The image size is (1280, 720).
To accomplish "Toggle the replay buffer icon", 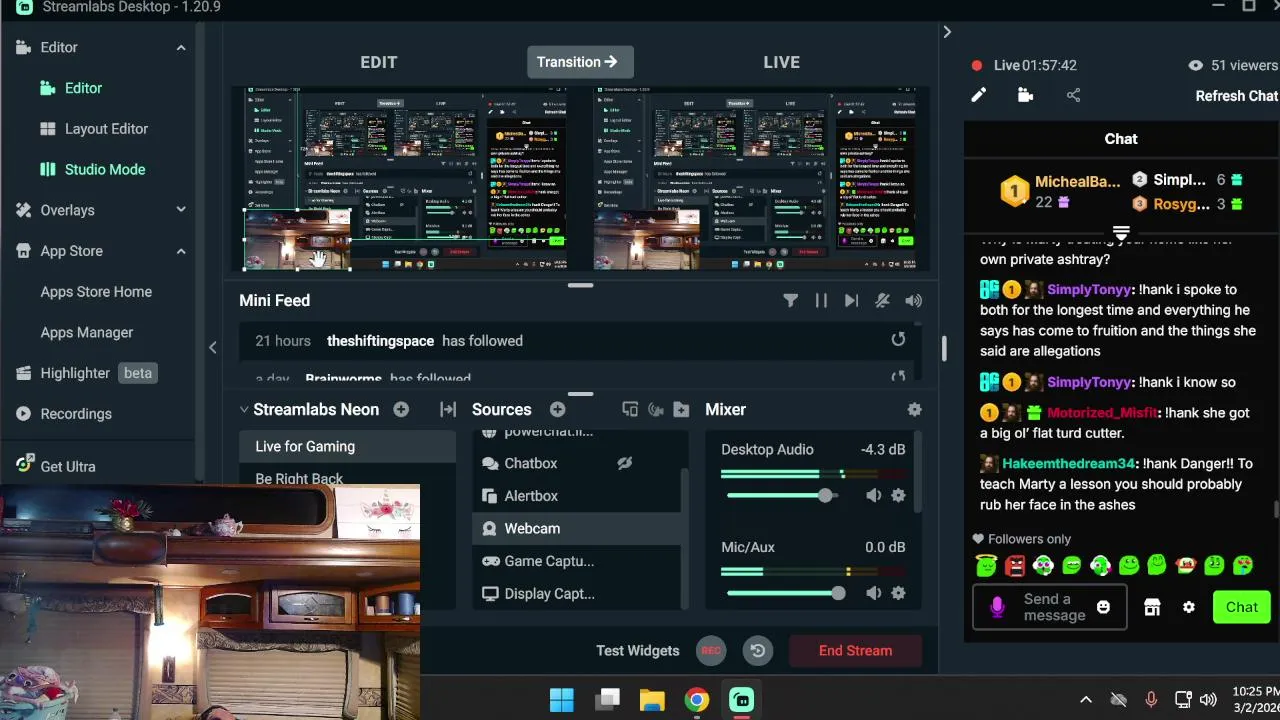I will pyautogui.click(x=758, y=650).
